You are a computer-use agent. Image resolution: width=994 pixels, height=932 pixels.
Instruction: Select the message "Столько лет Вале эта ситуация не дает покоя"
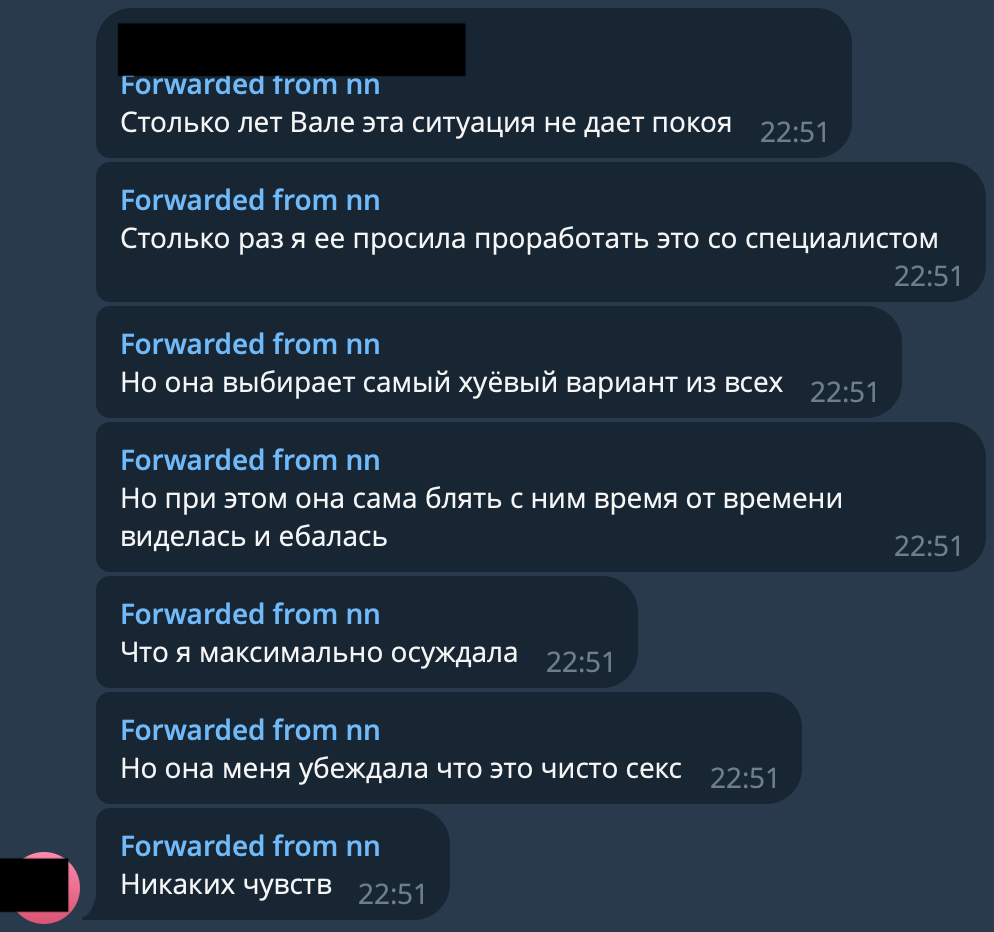click(426, 123)
